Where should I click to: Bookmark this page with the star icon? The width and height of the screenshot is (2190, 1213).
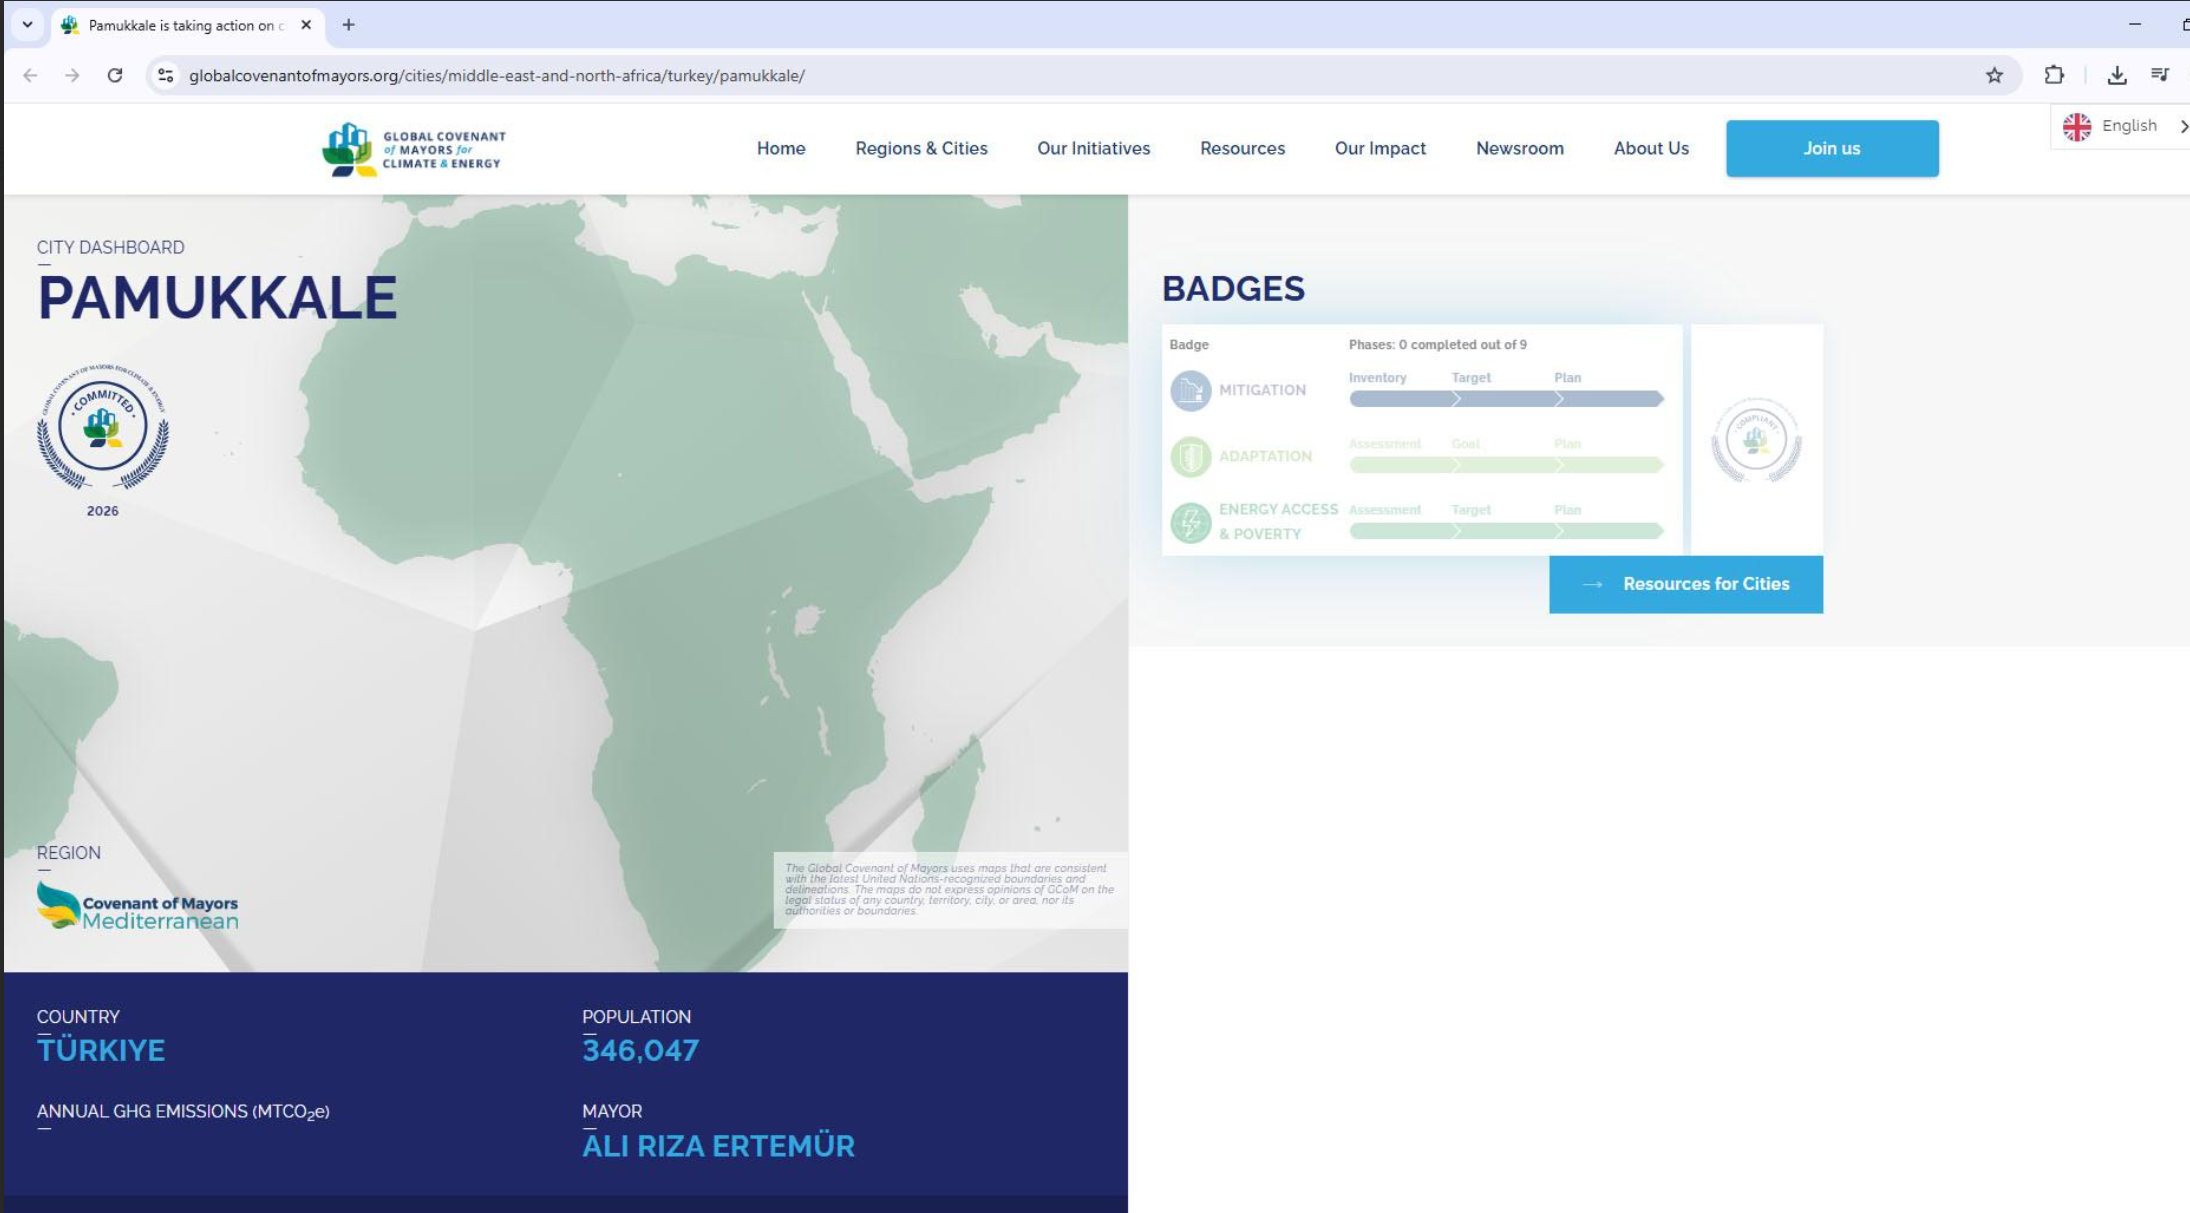[1994, 75]
